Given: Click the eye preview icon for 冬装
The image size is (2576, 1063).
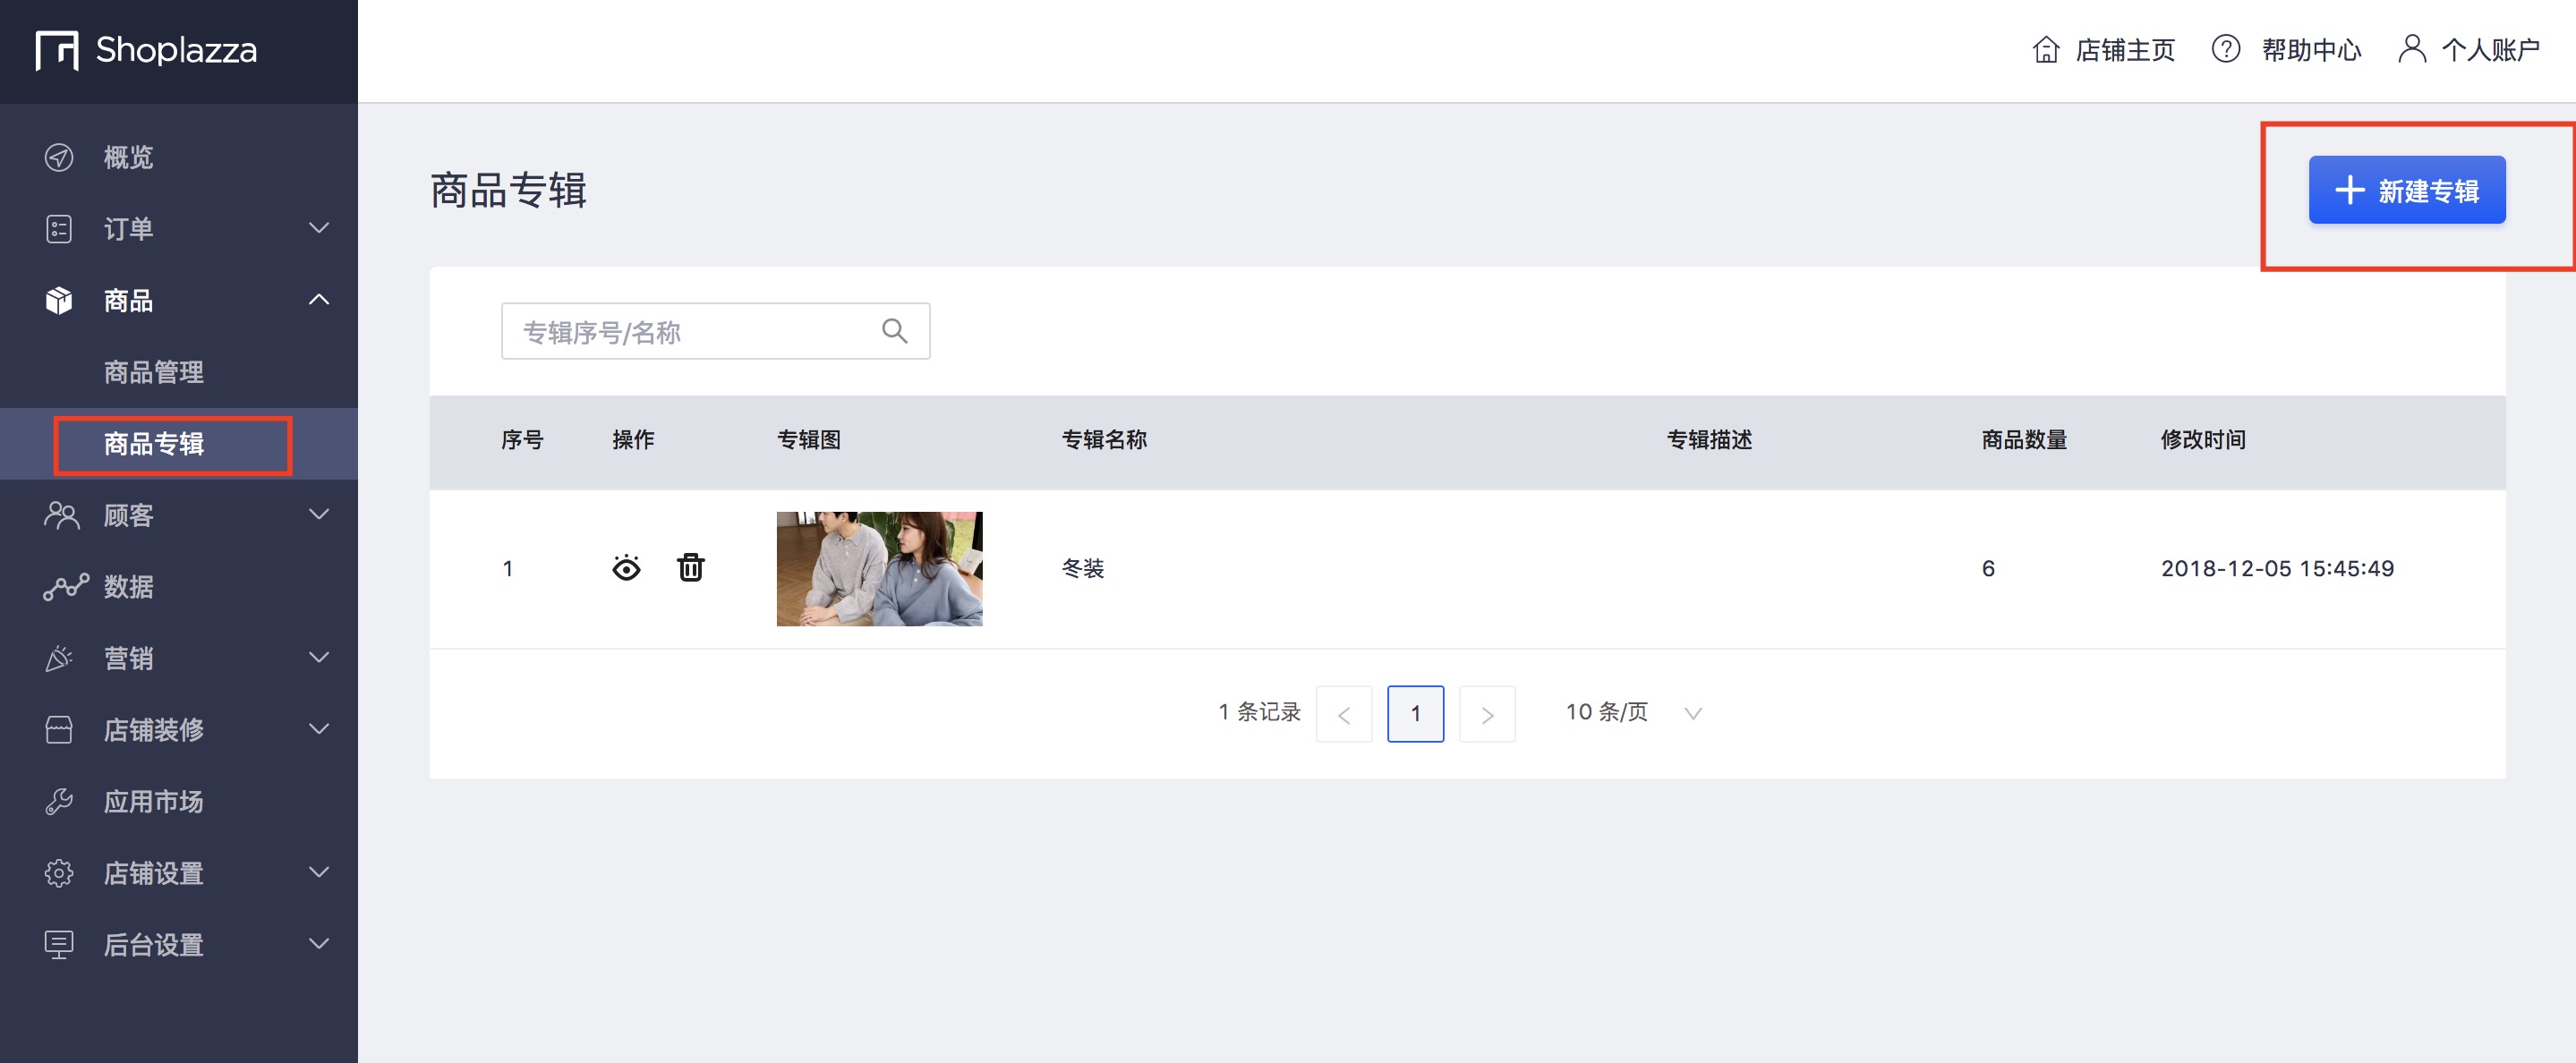Looking at the screenshot, I should [626, 568].
